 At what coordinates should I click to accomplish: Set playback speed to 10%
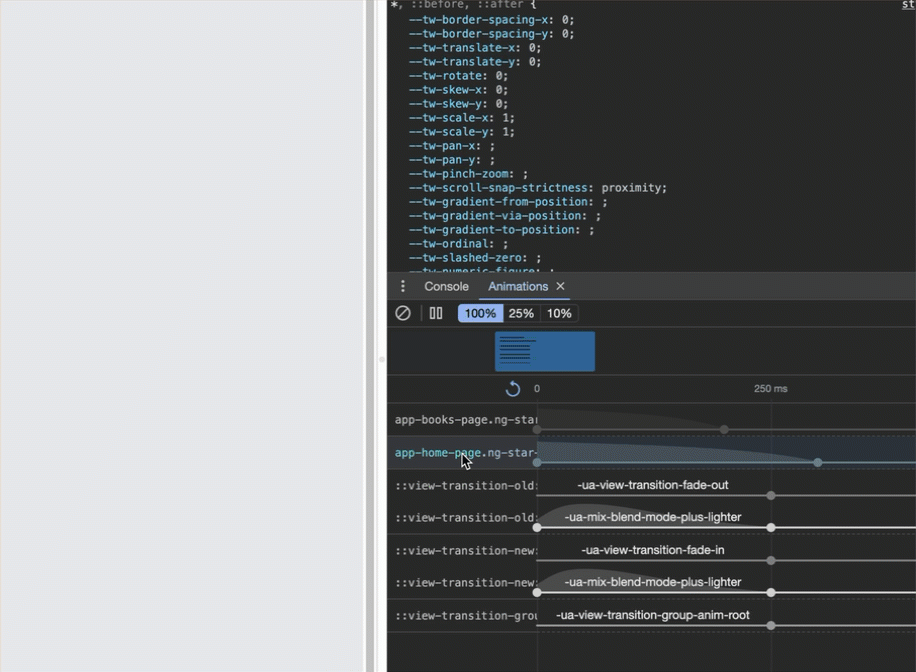click(559, 313)
